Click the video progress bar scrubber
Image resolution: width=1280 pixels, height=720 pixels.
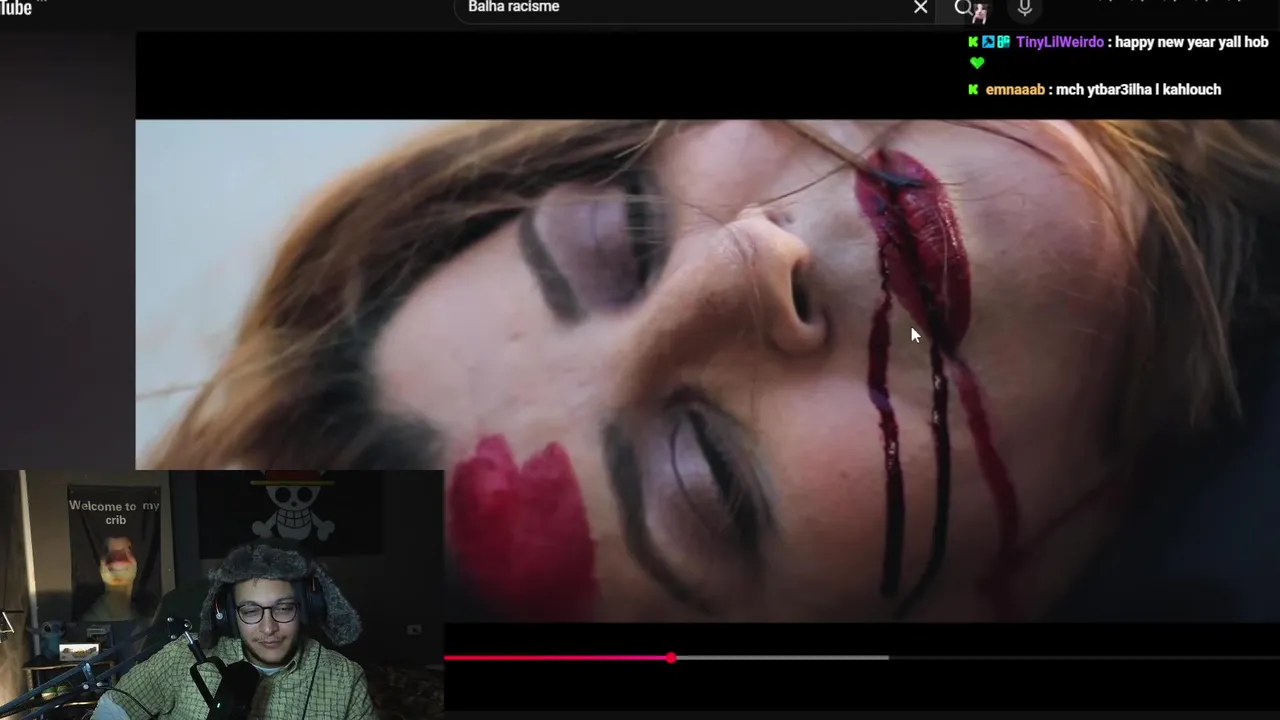[671, 657]
